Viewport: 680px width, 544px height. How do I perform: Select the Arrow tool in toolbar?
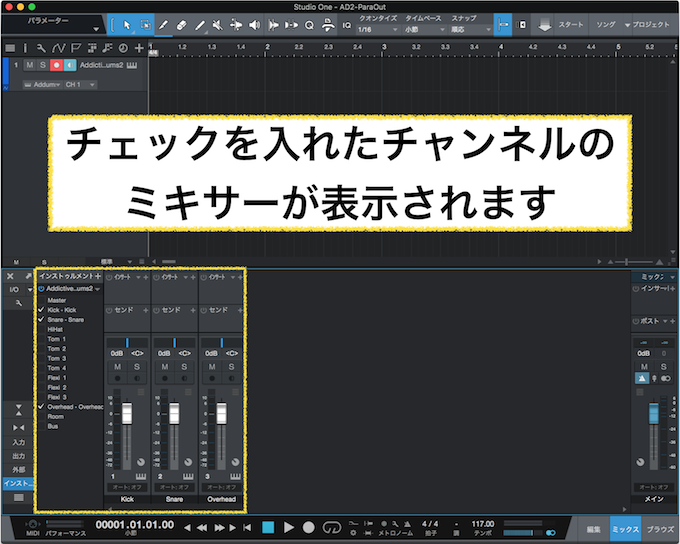point(127,25)
